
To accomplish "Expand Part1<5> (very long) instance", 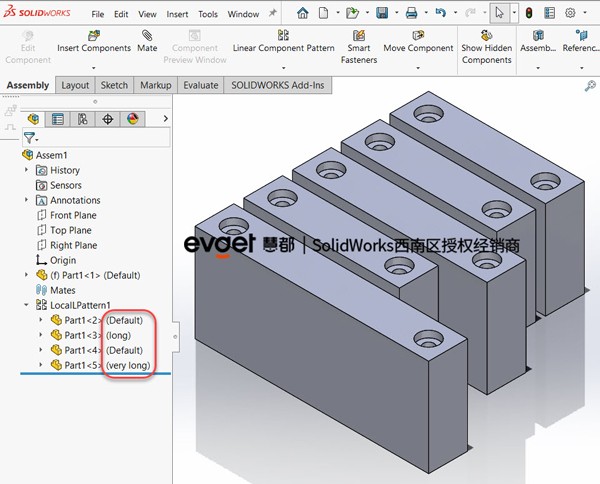I will (x=41, y=365).
